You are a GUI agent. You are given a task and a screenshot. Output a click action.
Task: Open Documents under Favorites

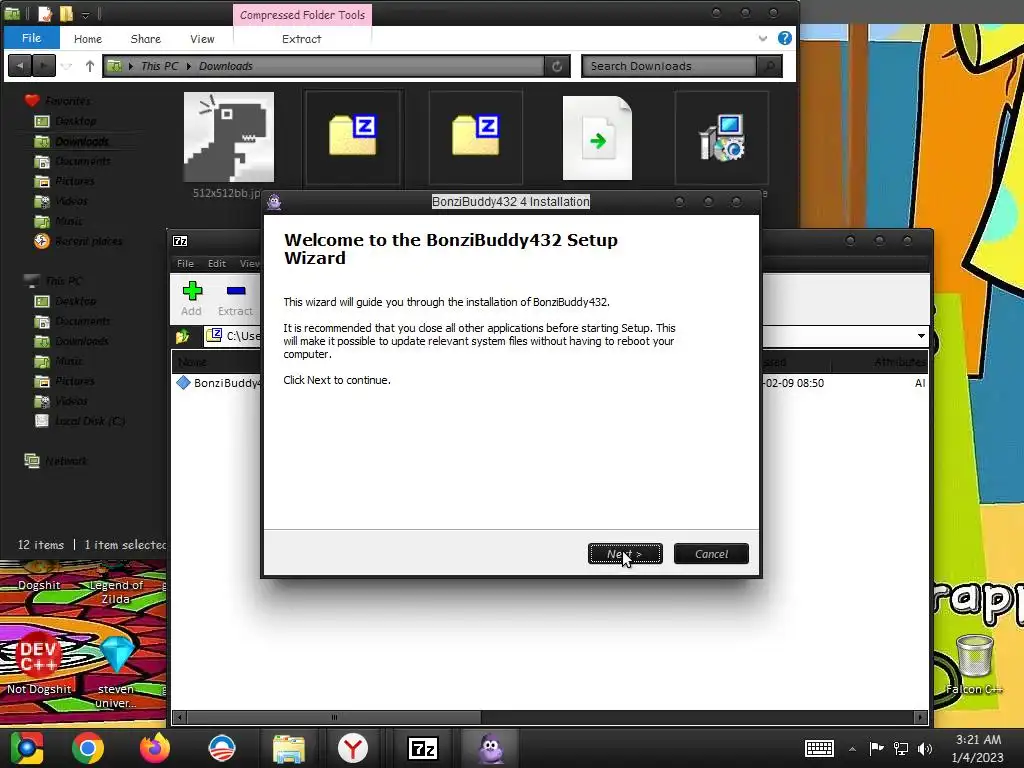pos(82,161)
